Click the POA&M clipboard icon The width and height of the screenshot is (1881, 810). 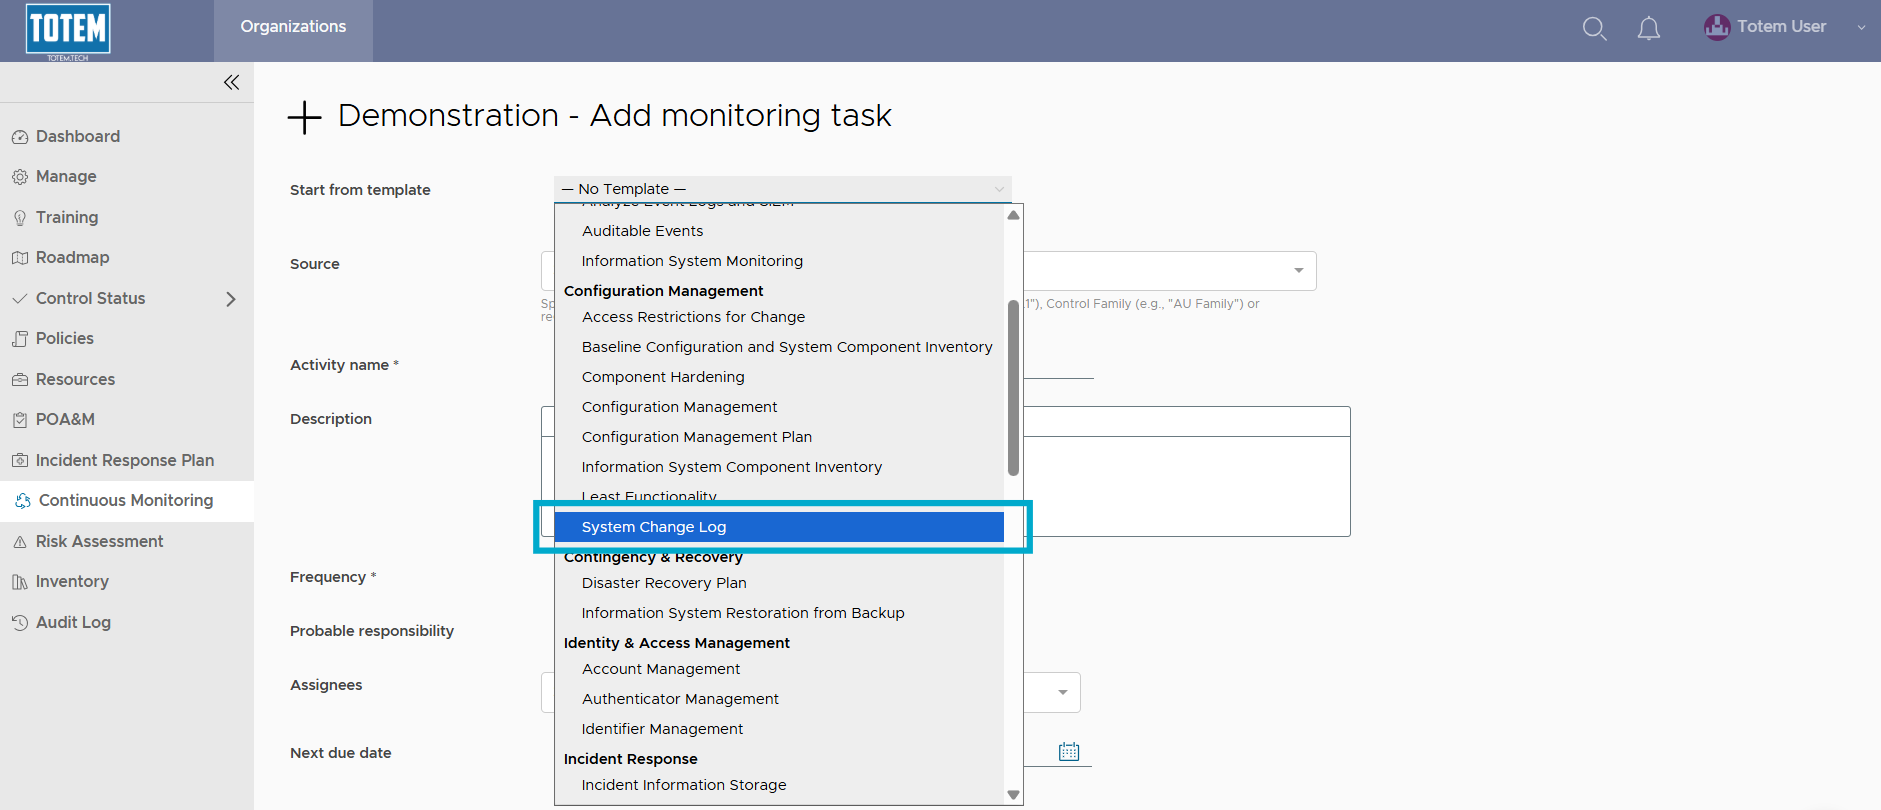coord(20,420)
